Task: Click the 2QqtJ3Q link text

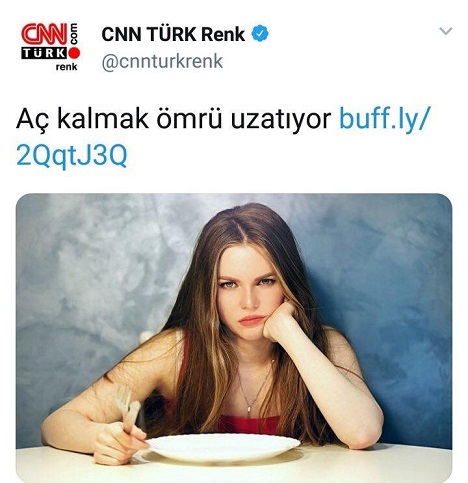Action: coord(72,156)
